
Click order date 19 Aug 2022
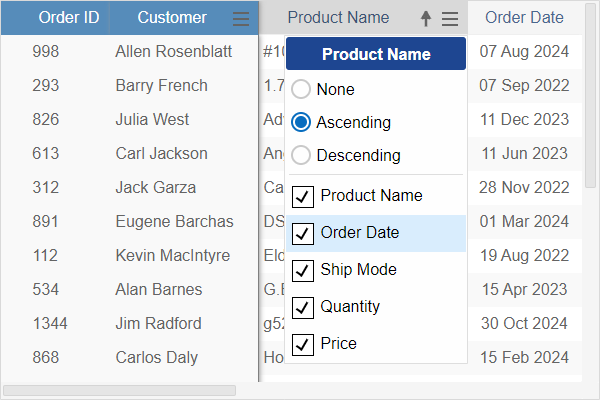(524, 256)
